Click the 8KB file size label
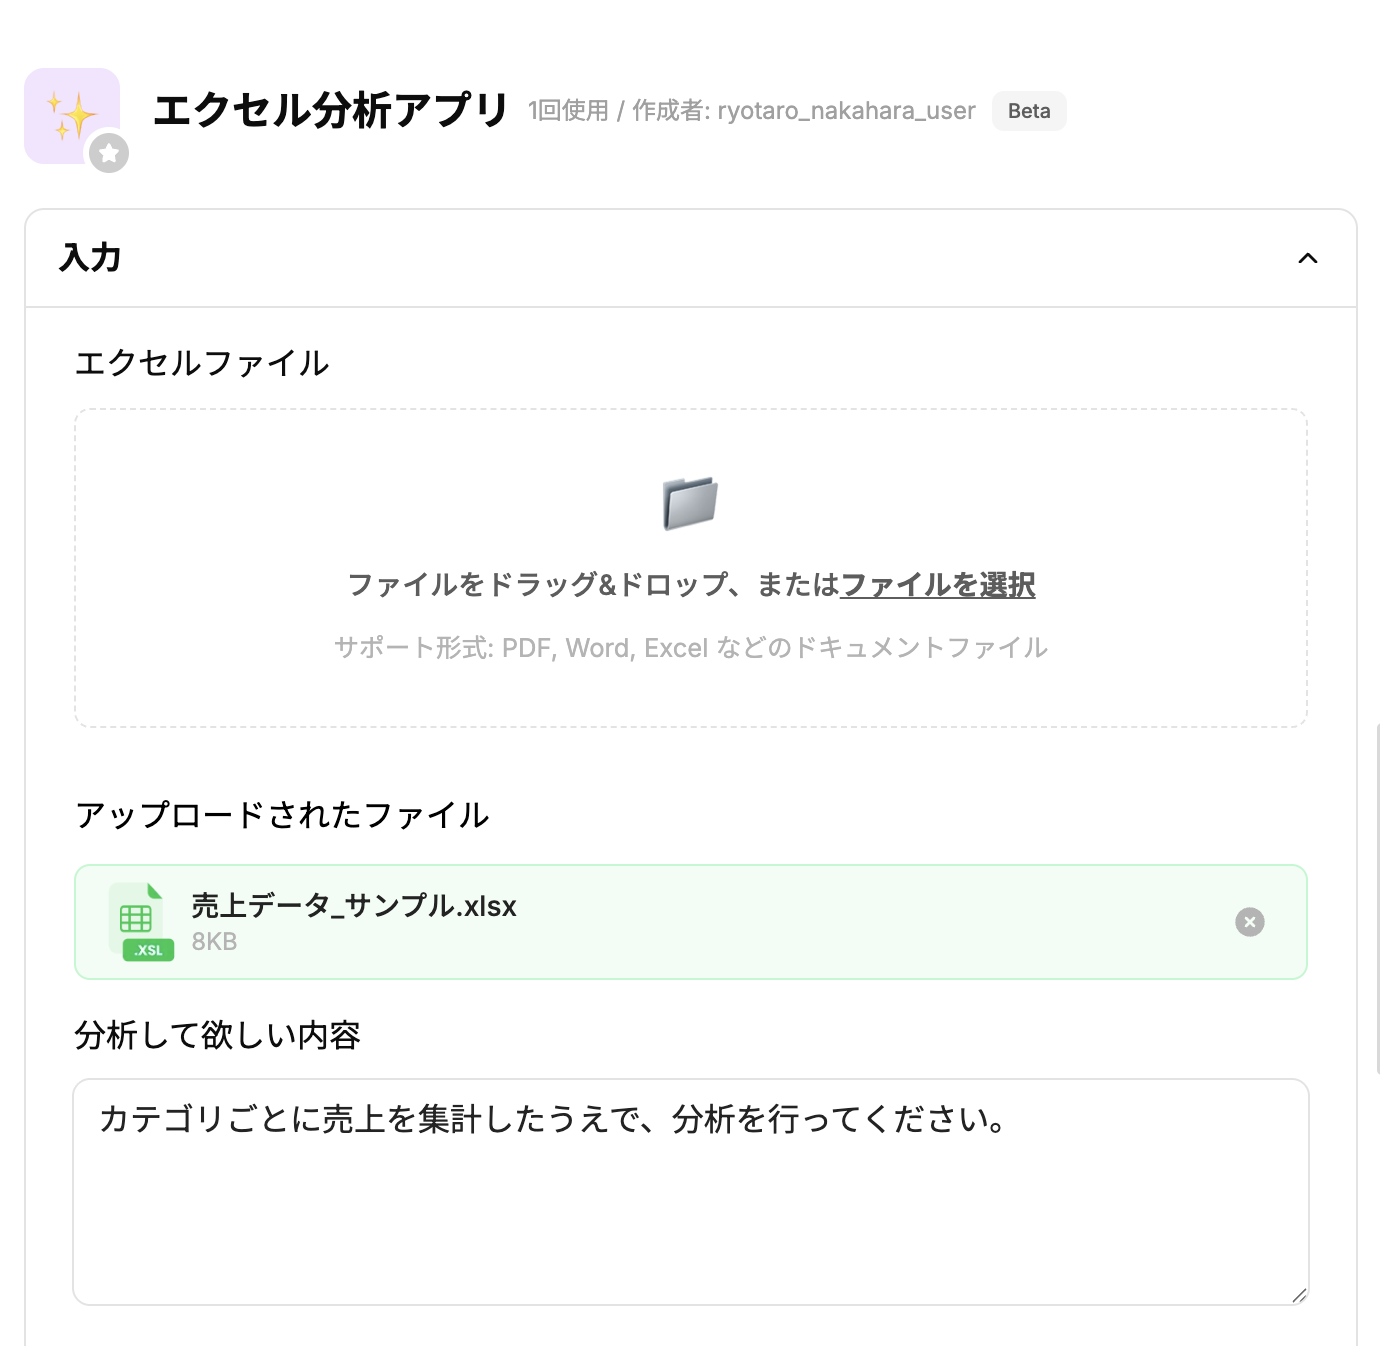This screenshot has height=1346, width=1380. pyautogui.click(x=214, y=942)
